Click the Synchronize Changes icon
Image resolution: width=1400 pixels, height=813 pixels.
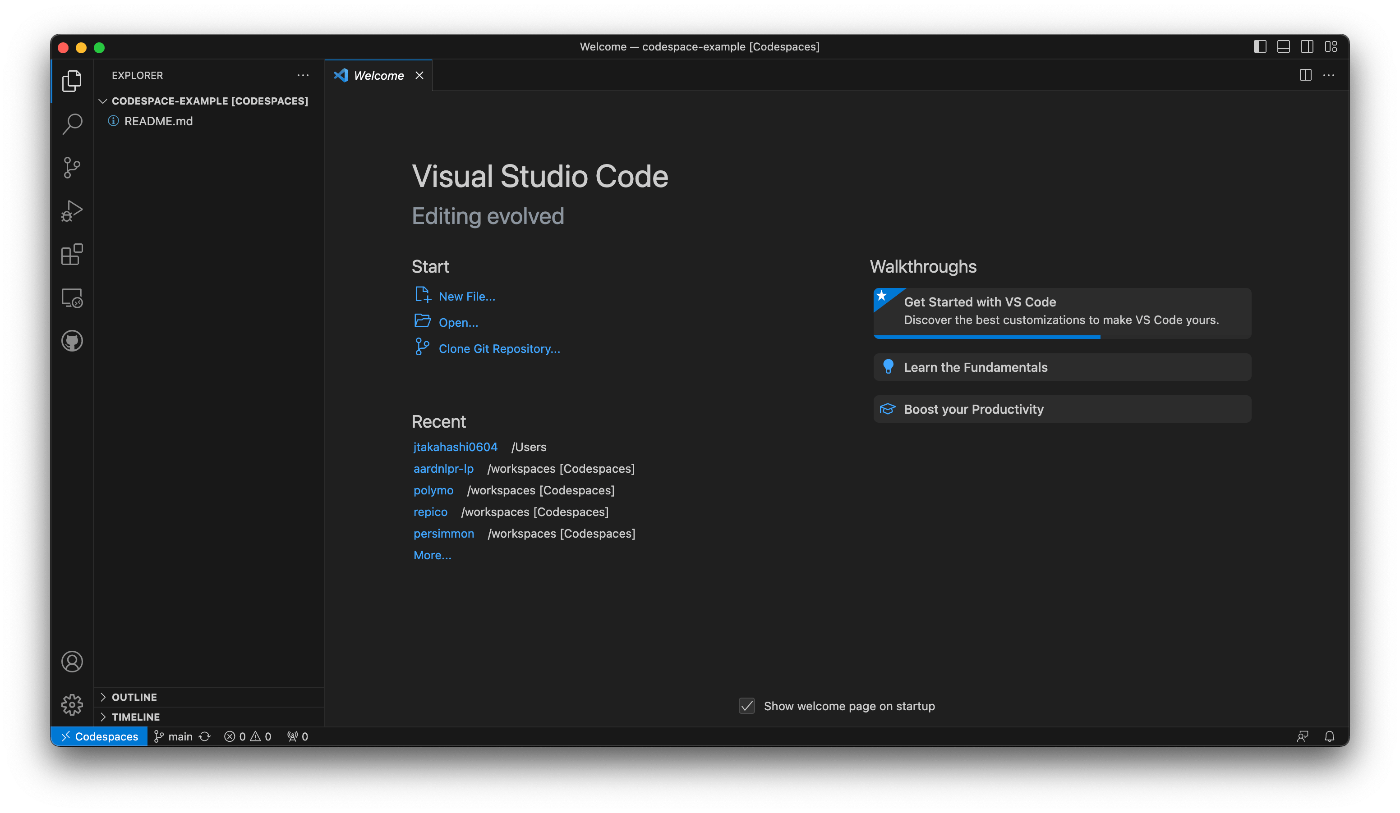[205, 737]
